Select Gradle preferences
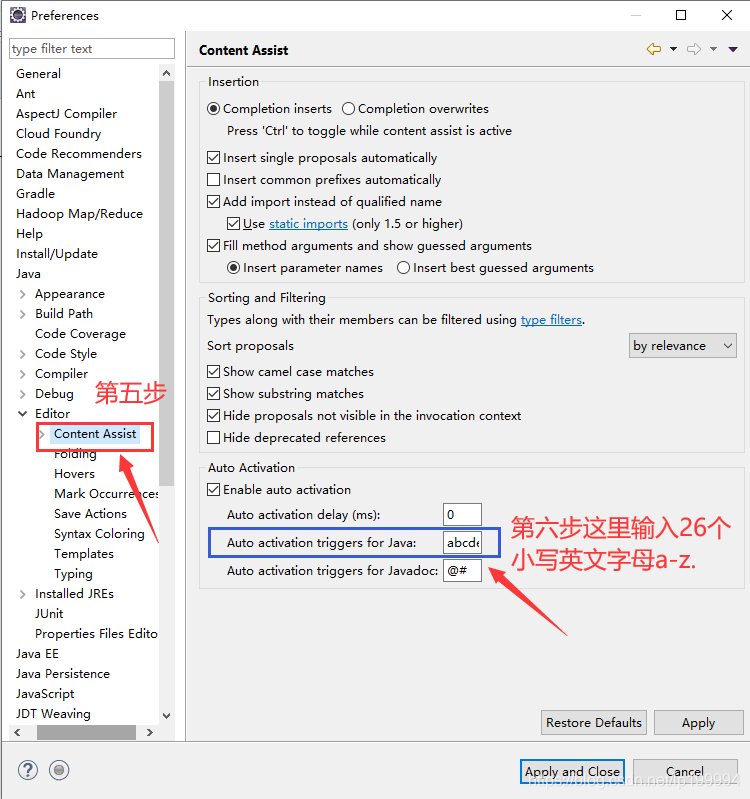 click(35, 194)
